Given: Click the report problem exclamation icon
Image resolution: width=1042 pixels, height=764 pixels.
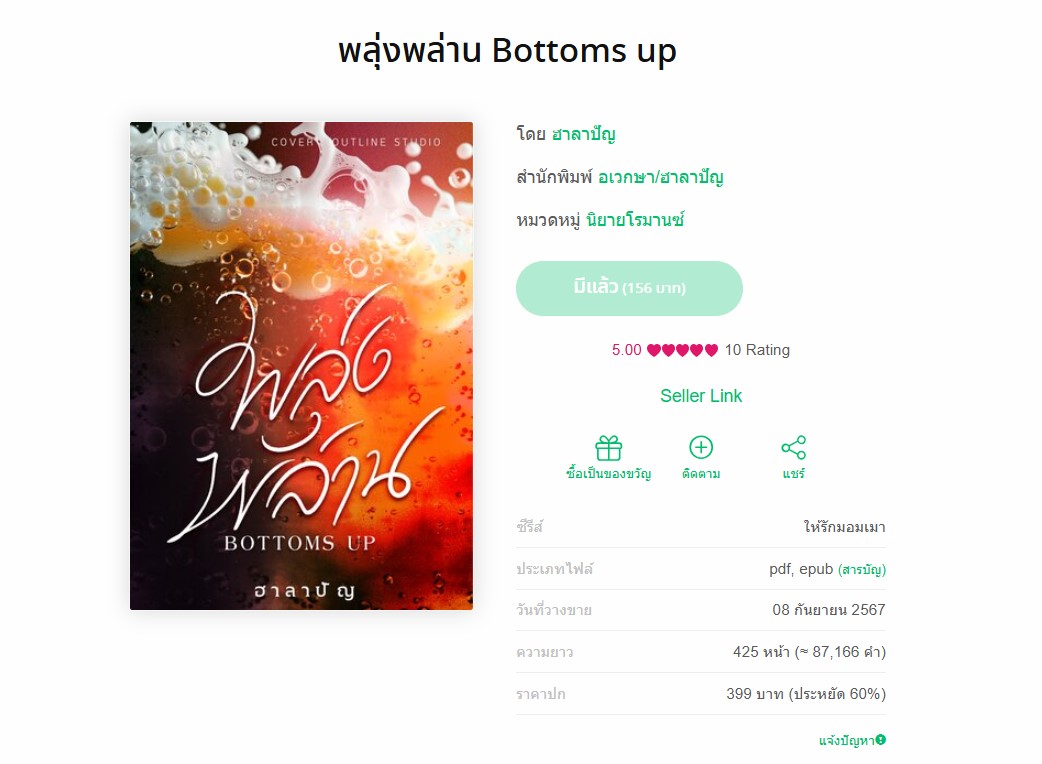Looking at the screenshot, I should click(881, 739).
